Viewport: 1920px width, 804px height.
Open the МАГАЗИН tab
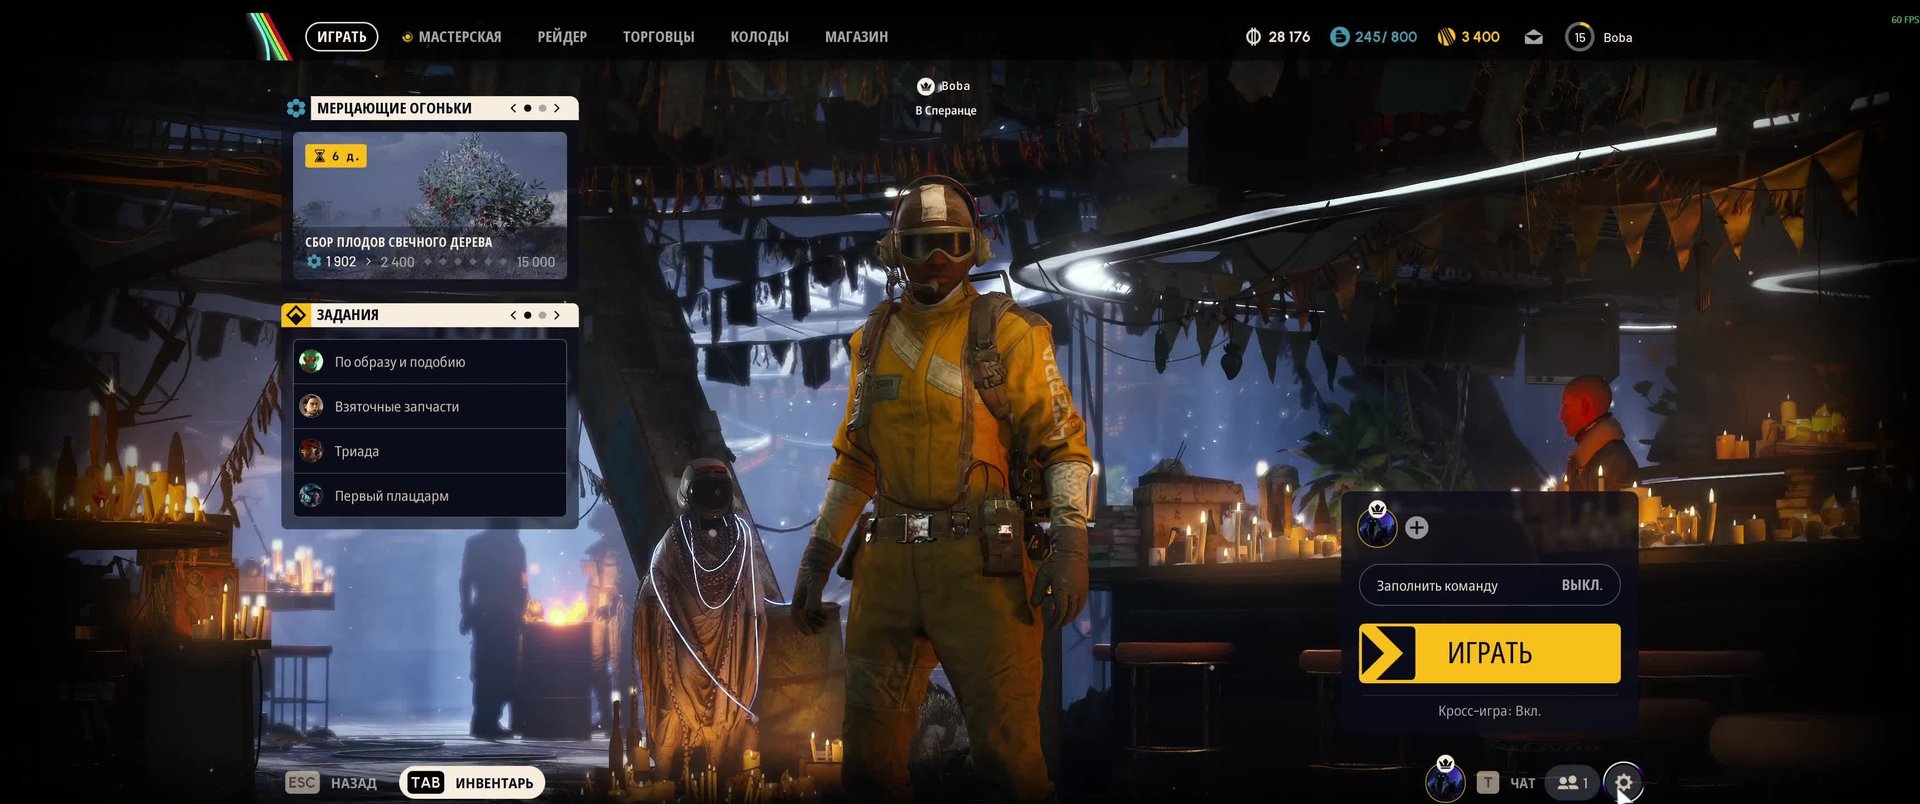(856, 37)
